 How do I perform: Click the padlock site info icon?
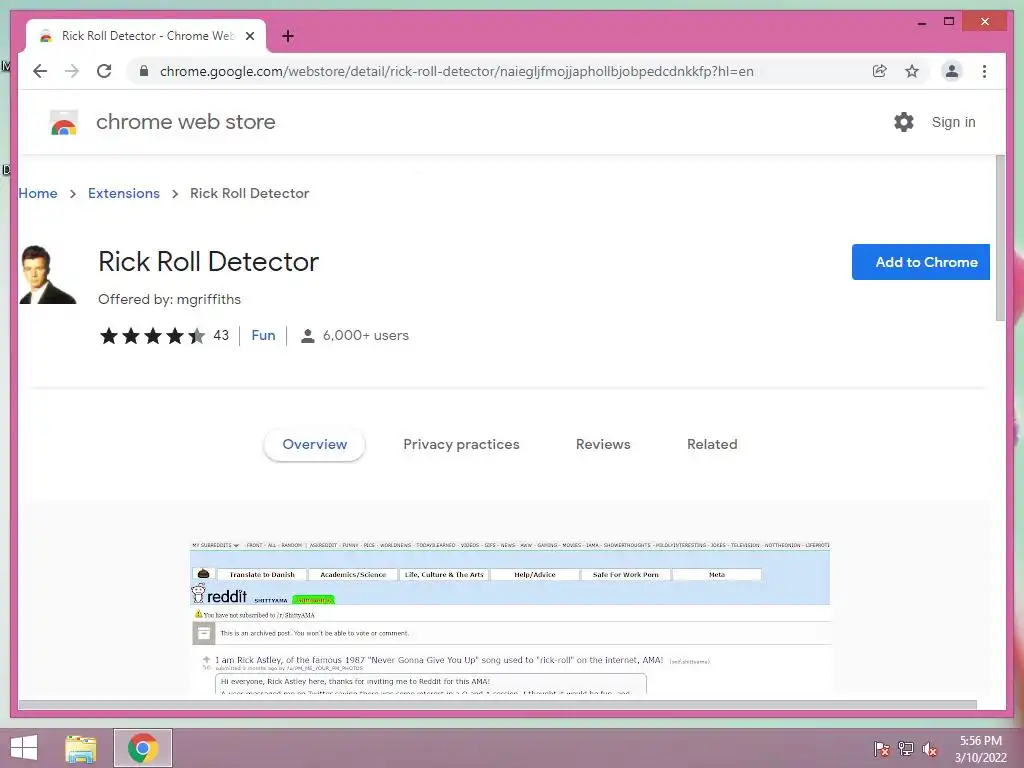[144, 71]
